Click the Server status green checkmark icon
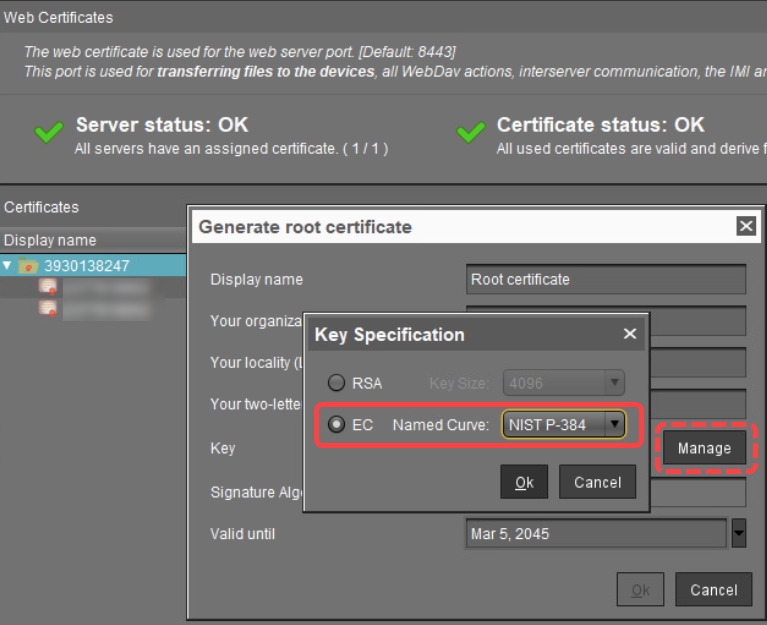The height and width of the screenshot is (625, 767). tap(49, 135)
